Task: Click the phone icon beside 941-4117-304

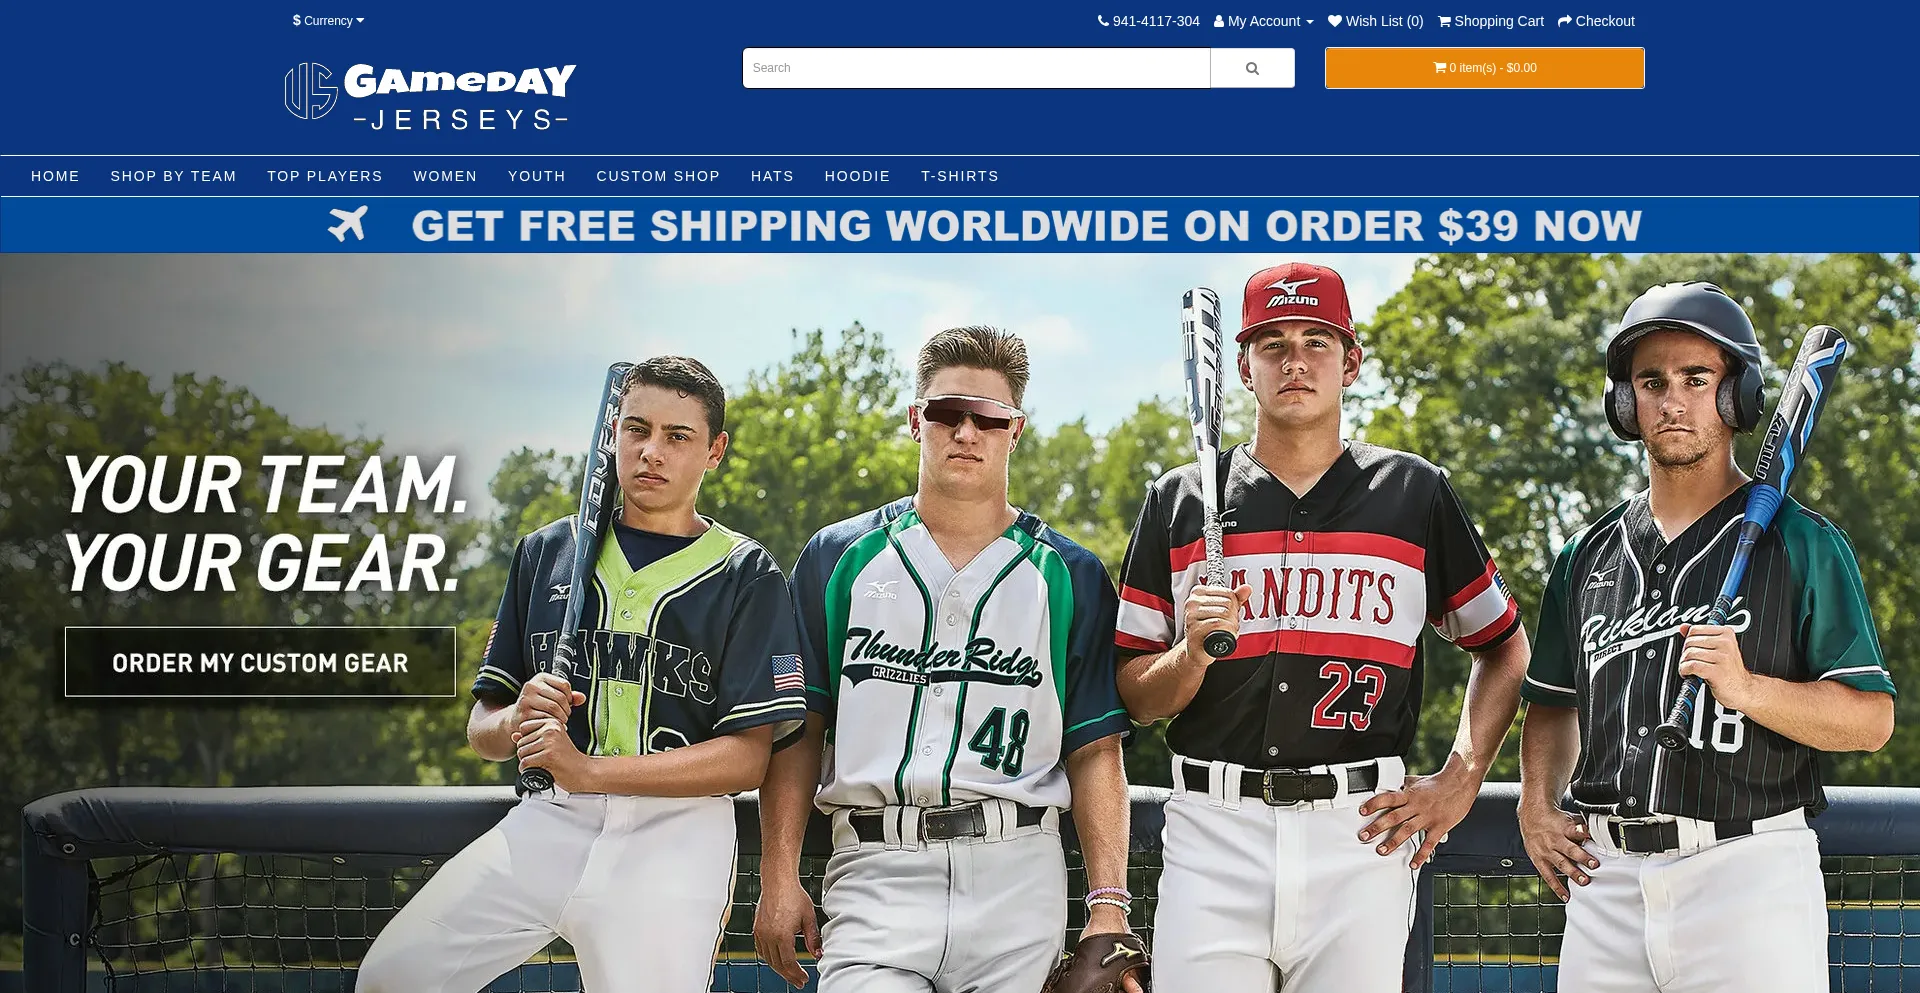Action: [x=1103, y=21]
